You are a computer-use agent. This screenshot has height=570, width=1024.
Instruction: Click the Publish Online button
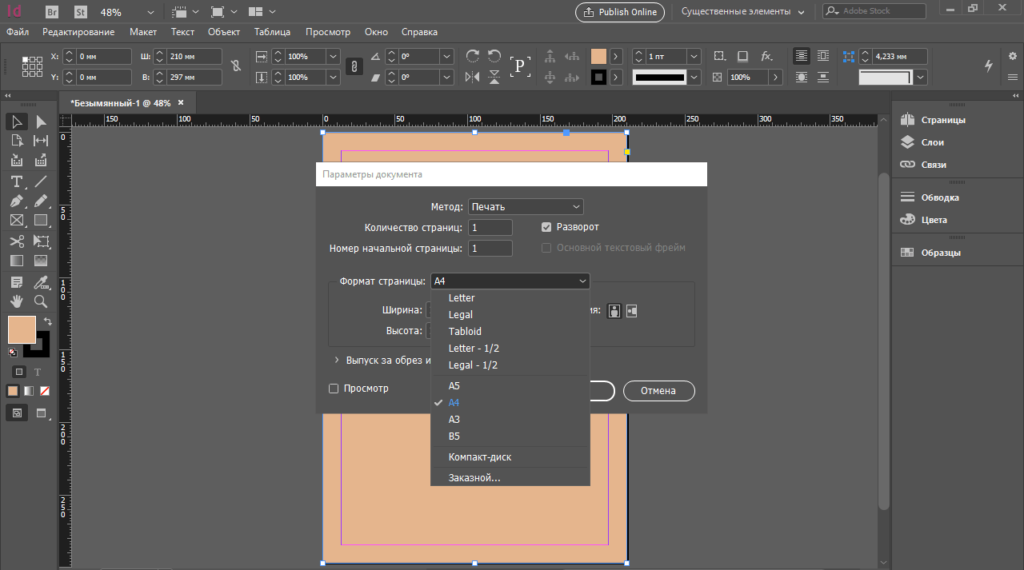620,12
